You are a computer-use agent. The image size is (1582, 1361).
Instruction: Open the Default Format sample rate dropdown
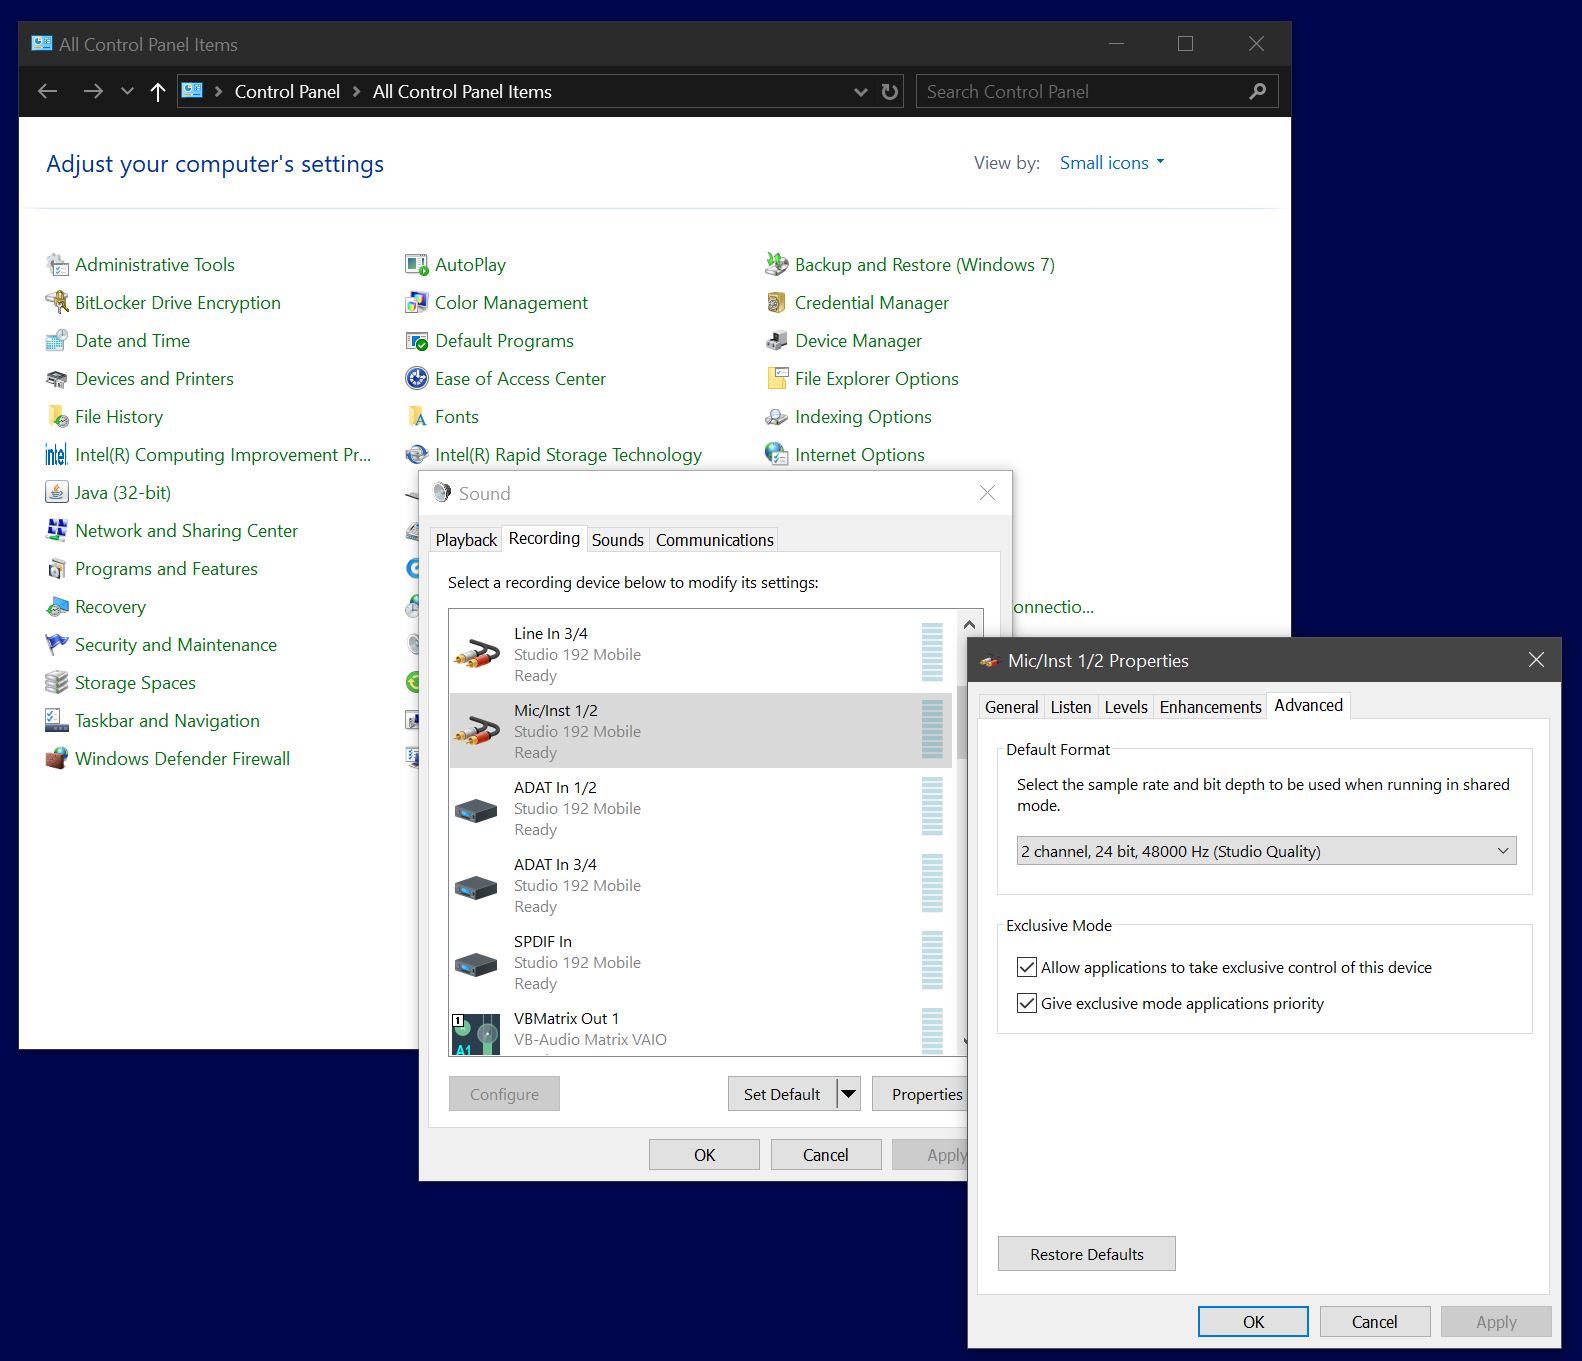[1266, 851]
